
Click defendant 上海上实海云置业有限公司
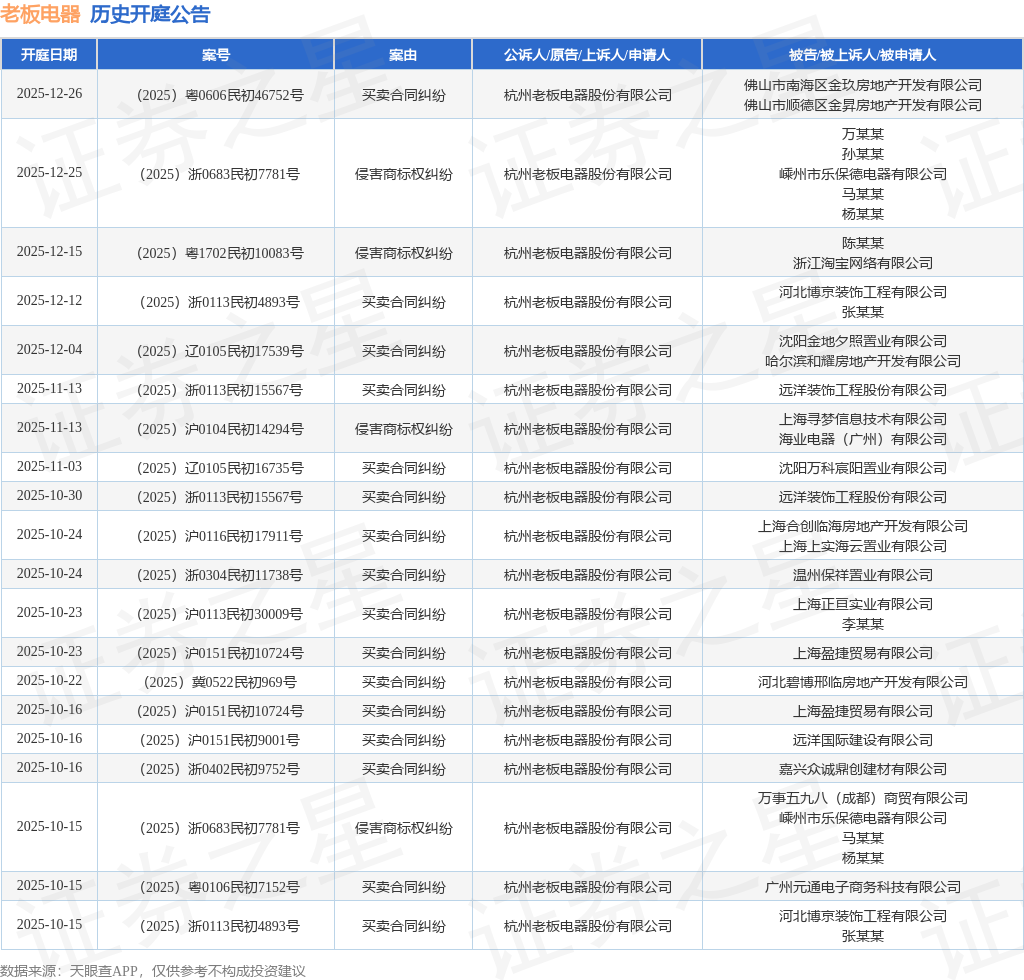click(x=863, y=546)
